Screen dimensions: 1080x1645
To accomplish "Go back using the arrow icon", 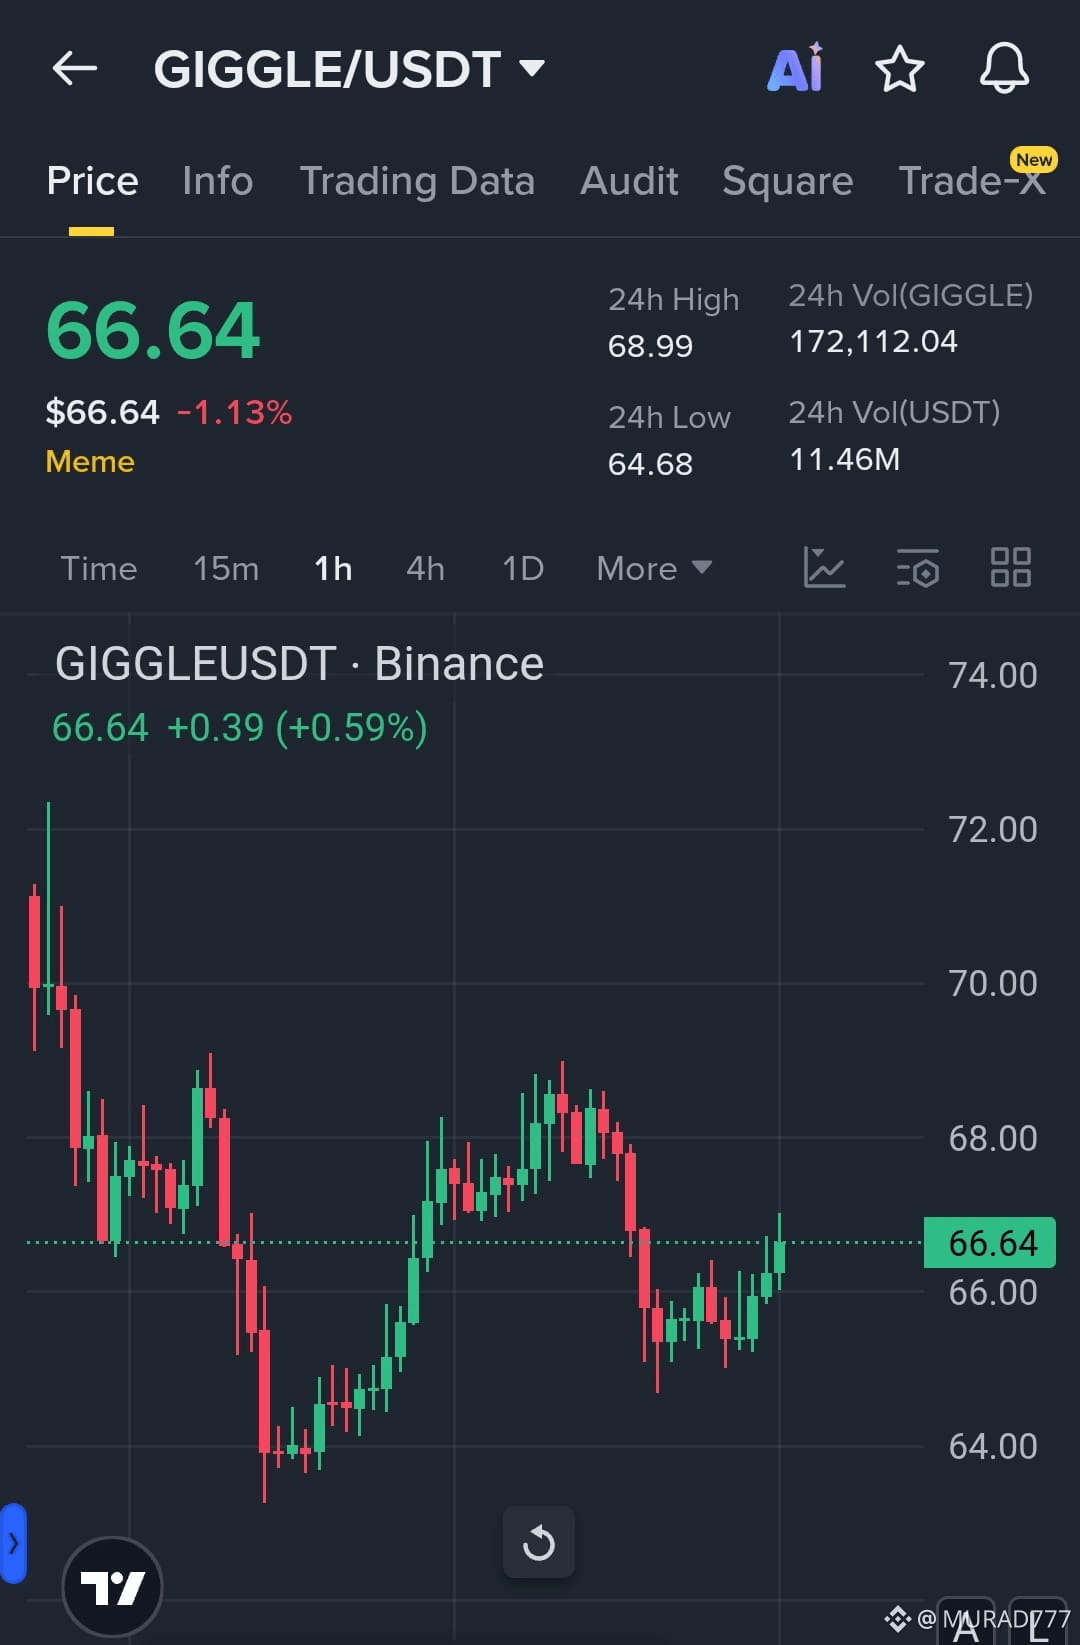I will click(75, 69).
